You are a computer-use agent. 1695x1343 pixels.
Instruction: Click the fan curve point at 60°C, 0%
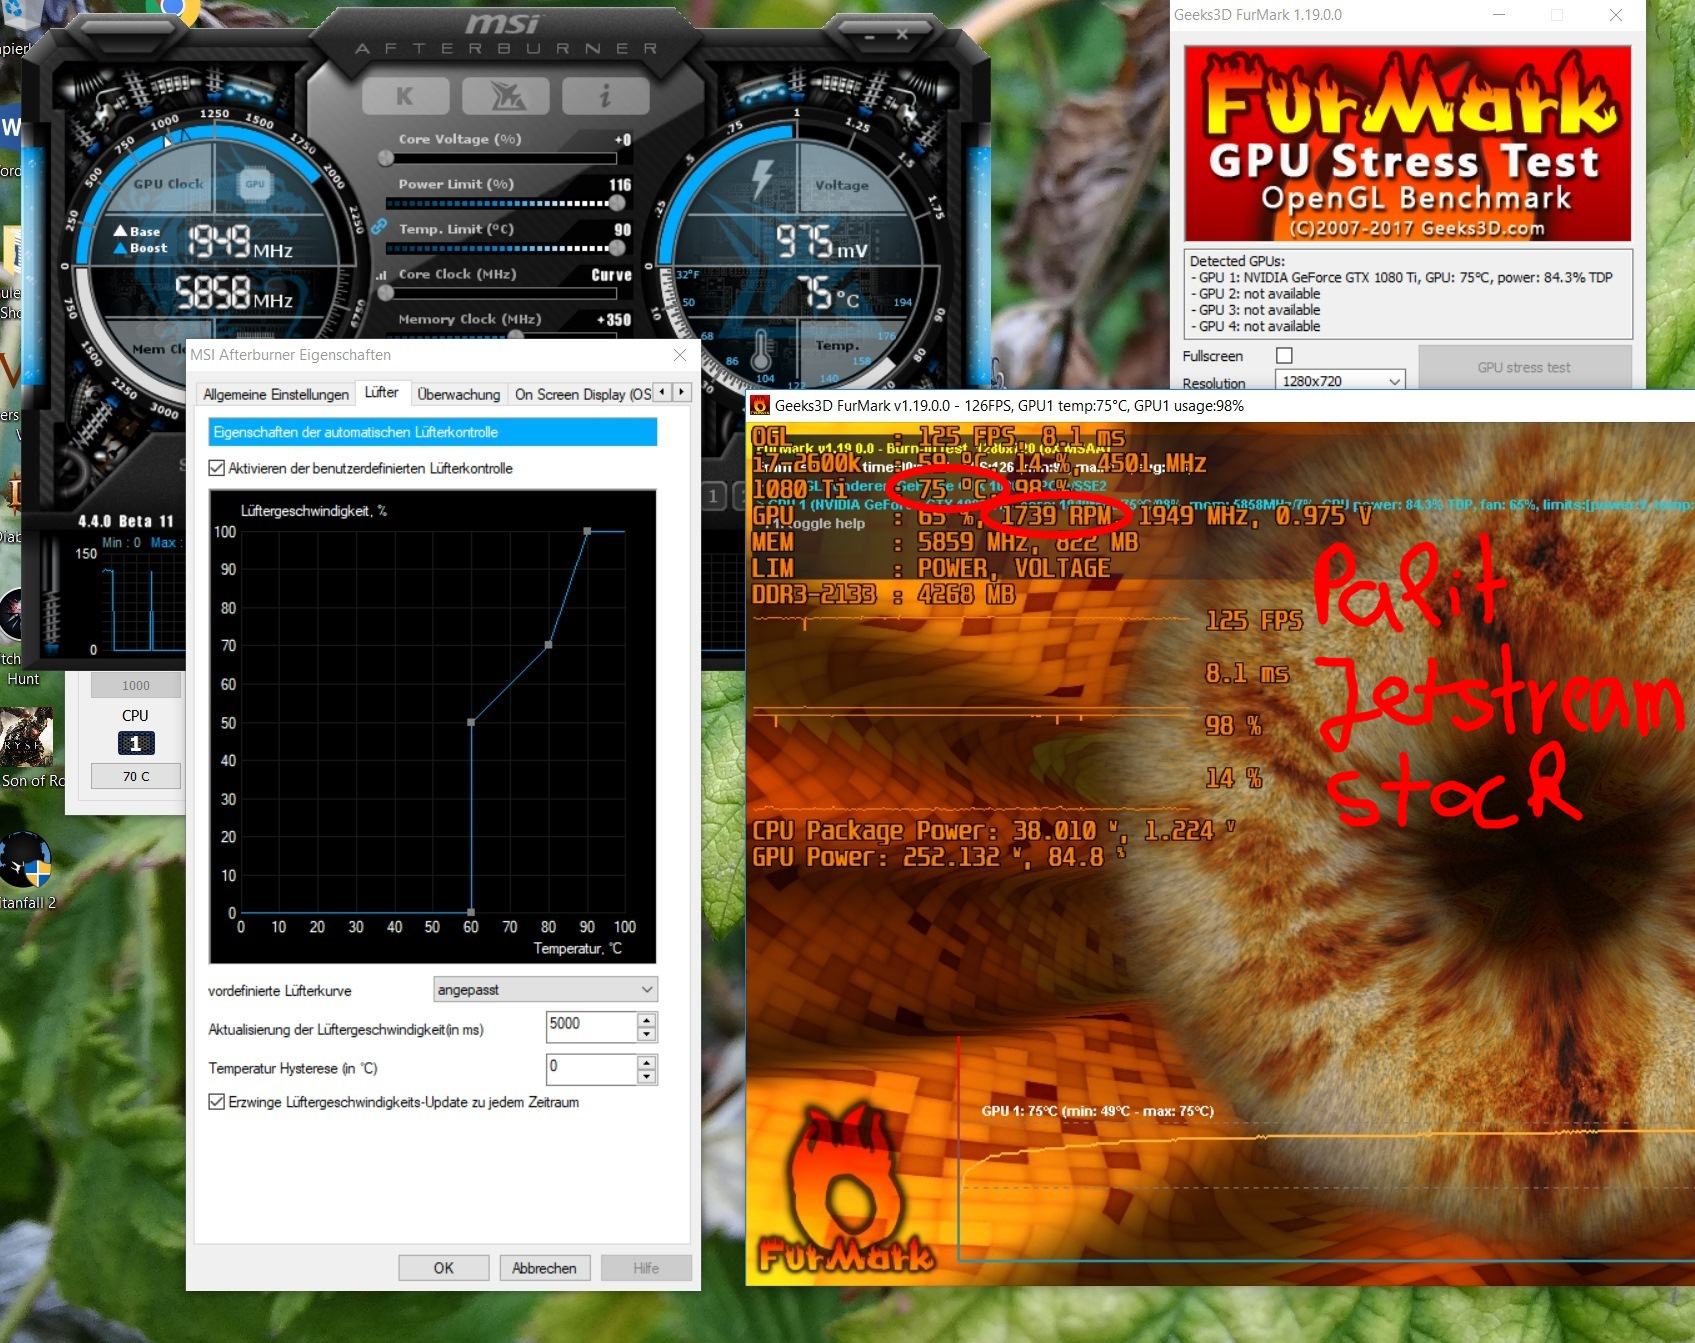(x=471, y=912)
